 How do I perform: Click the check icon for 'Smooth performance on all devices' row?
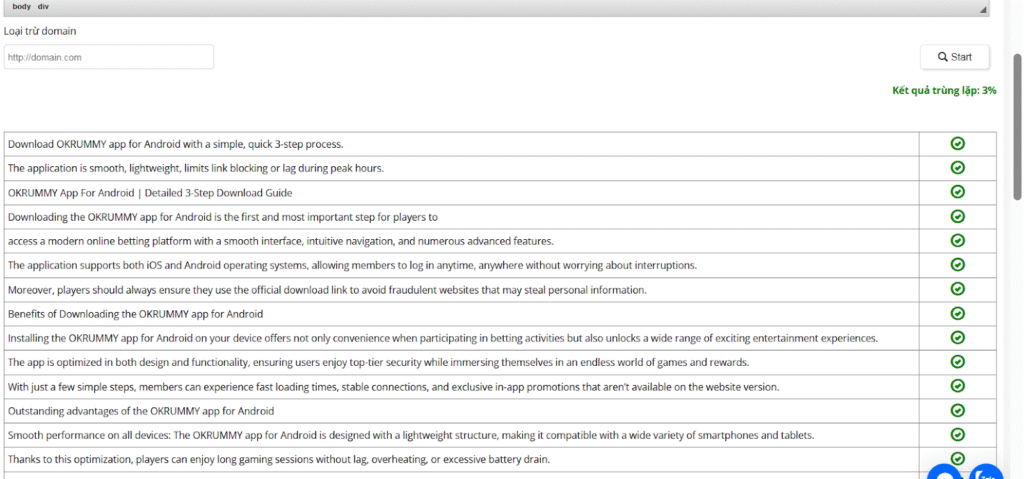coord(957,434)
